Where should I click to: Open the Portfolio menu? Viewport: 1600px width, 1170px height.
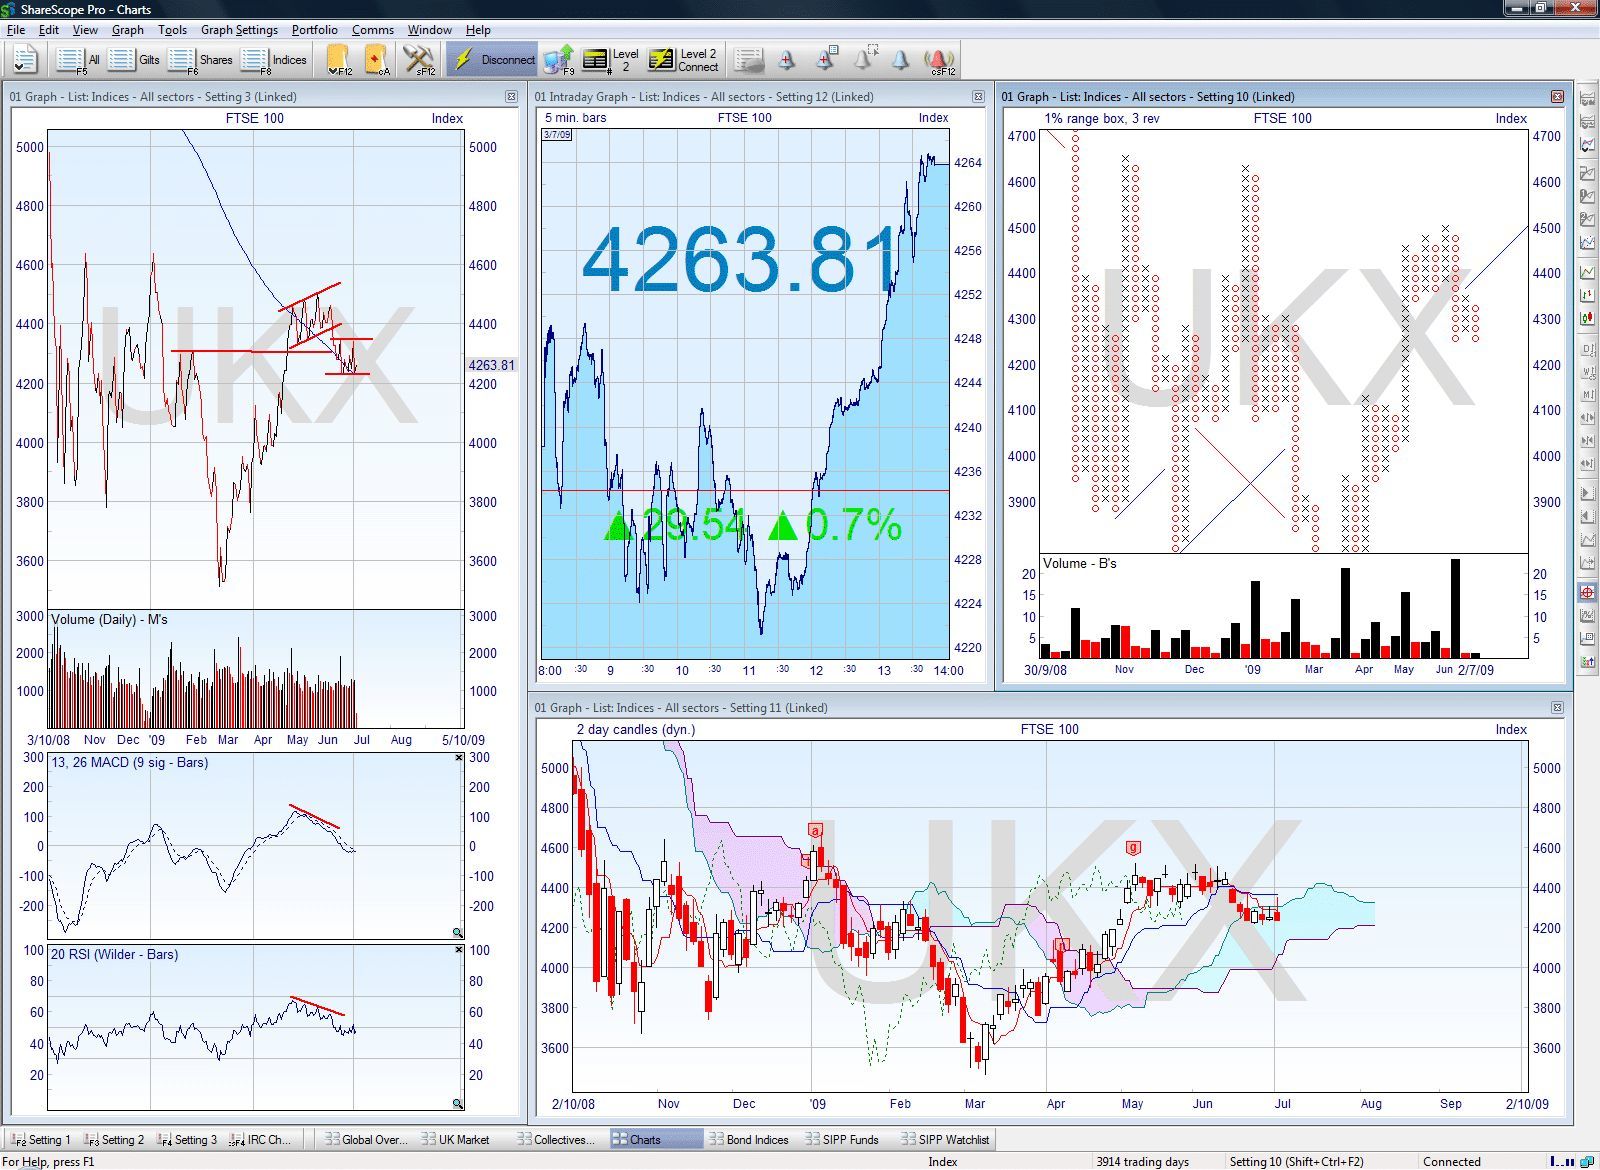(x=315, y=30)
